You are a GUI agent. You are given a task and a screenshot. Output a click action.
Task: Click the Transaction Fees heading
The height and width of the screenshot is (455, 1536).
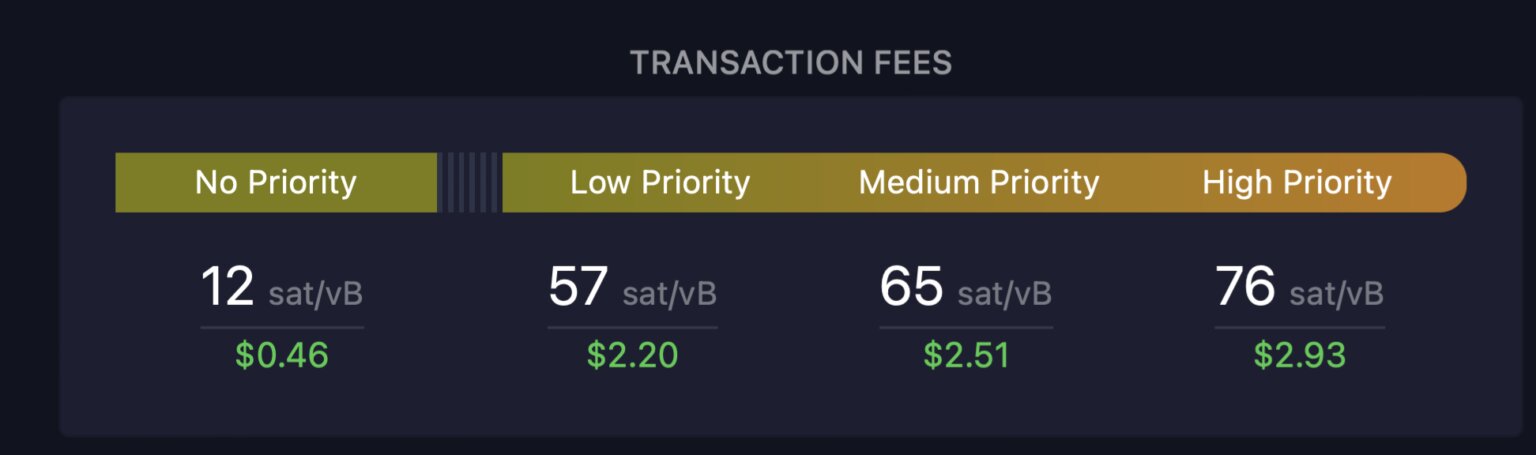pyautogui.click(x=791, y=63)
